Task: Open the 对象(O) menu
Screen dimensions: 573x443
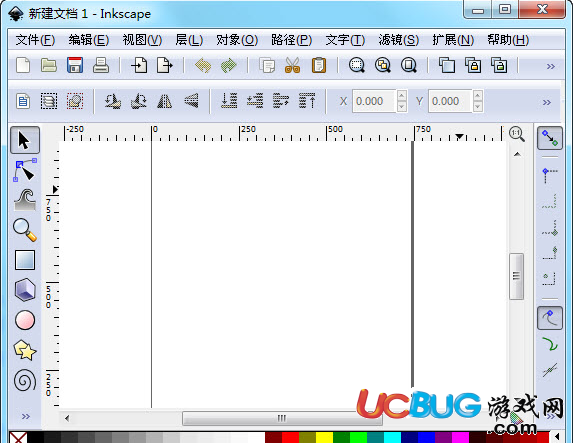Action: click(237, 39)
